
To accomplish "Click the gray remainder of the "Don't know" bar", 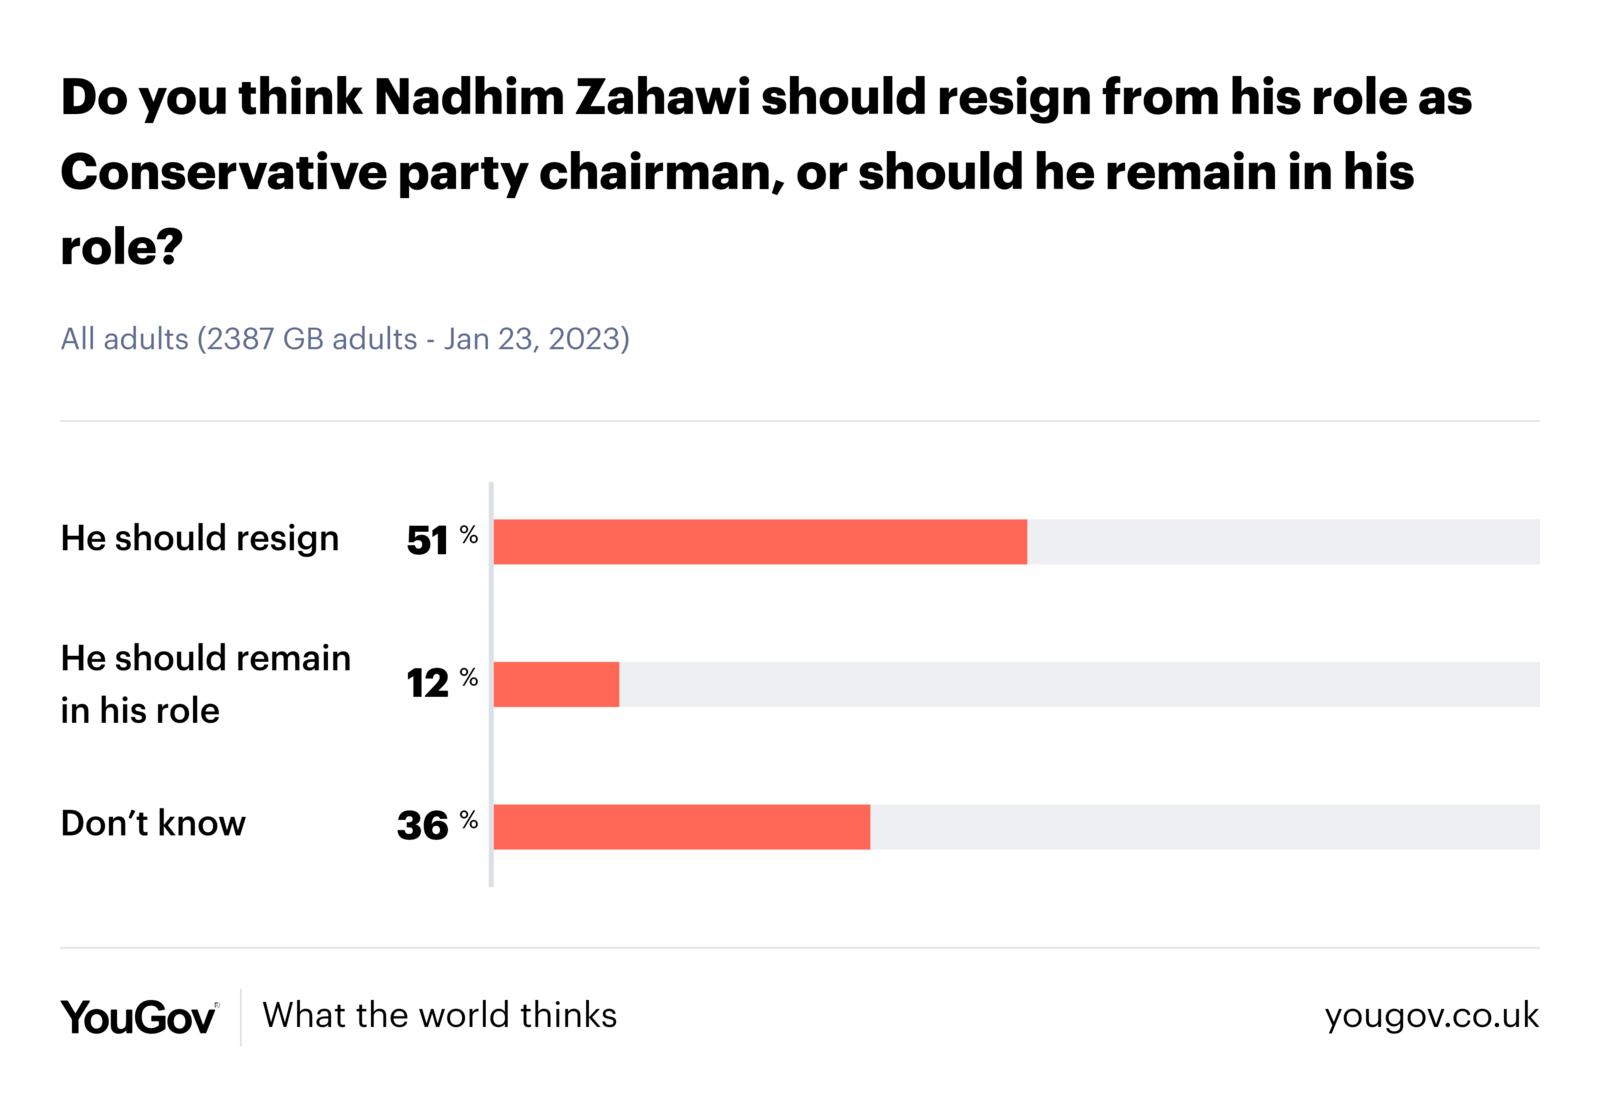I will (1204, 827).
